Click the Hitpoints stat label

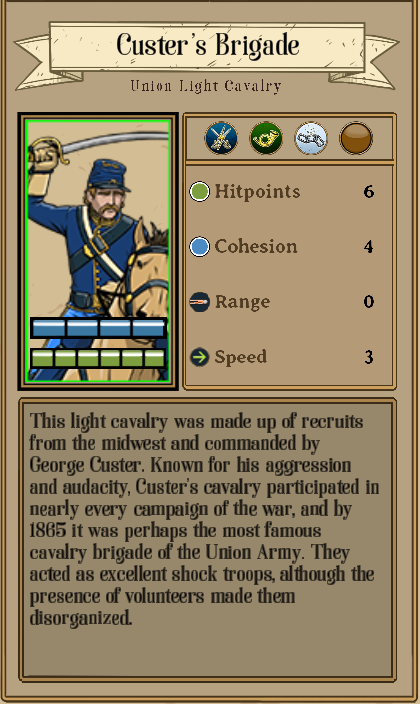click(x=257, y=192)
